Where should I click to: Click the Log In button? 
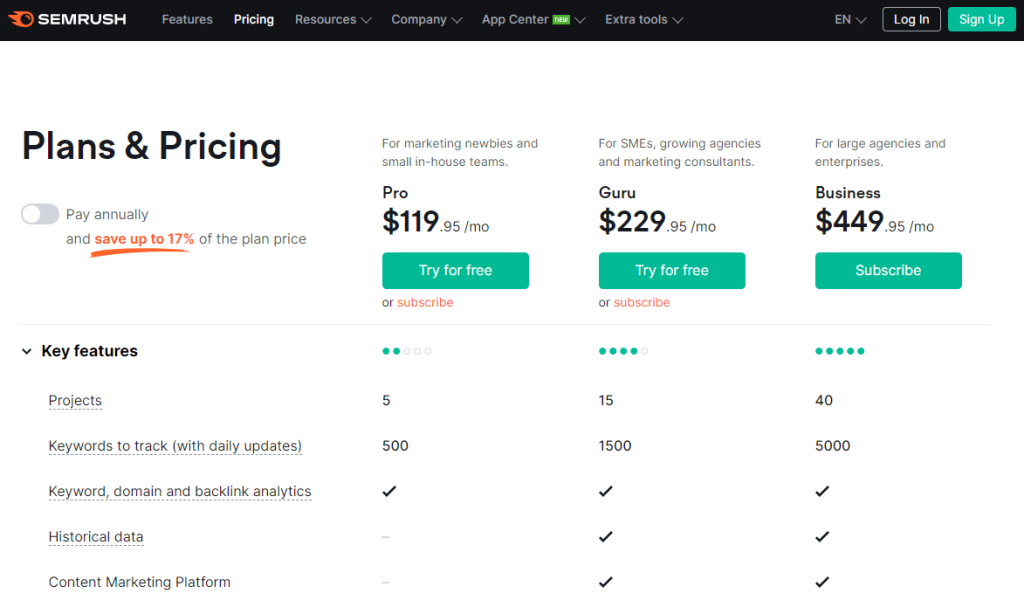tap(911, 20)
